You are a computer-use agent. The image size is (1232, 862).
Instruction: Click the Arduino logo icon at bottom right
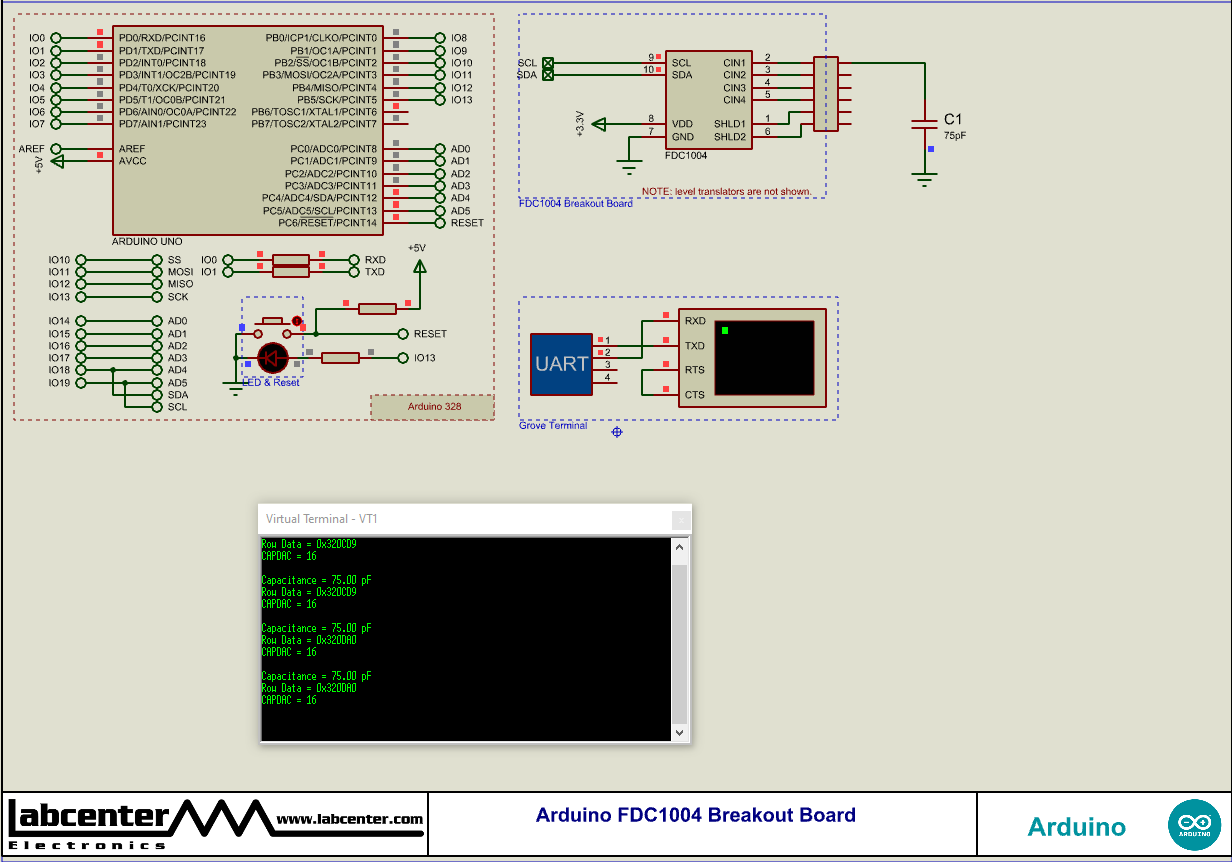pos(1196,823)
